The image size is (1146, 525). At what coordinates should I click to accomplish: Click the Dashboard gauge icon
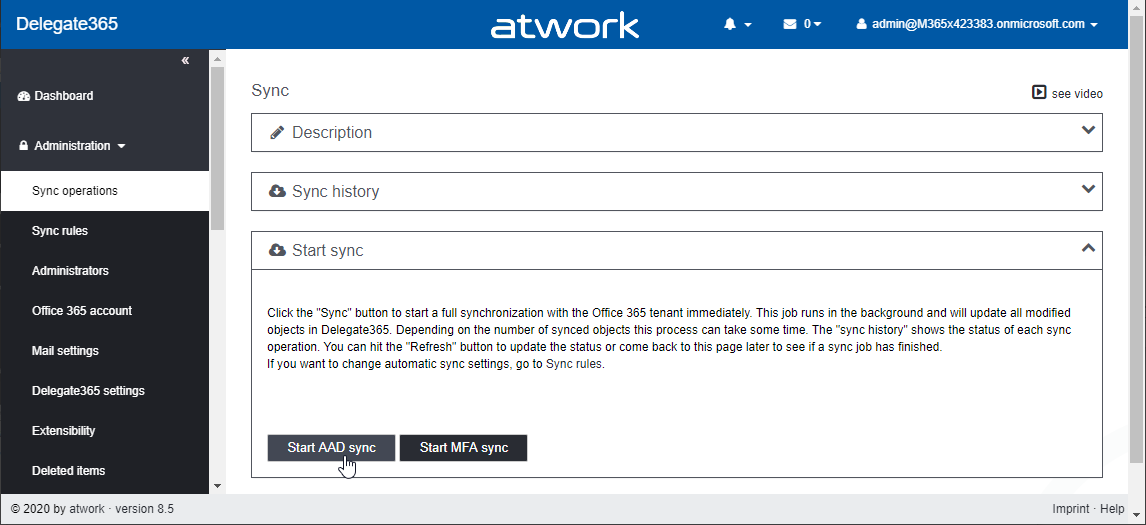click(x=24, y=96)
